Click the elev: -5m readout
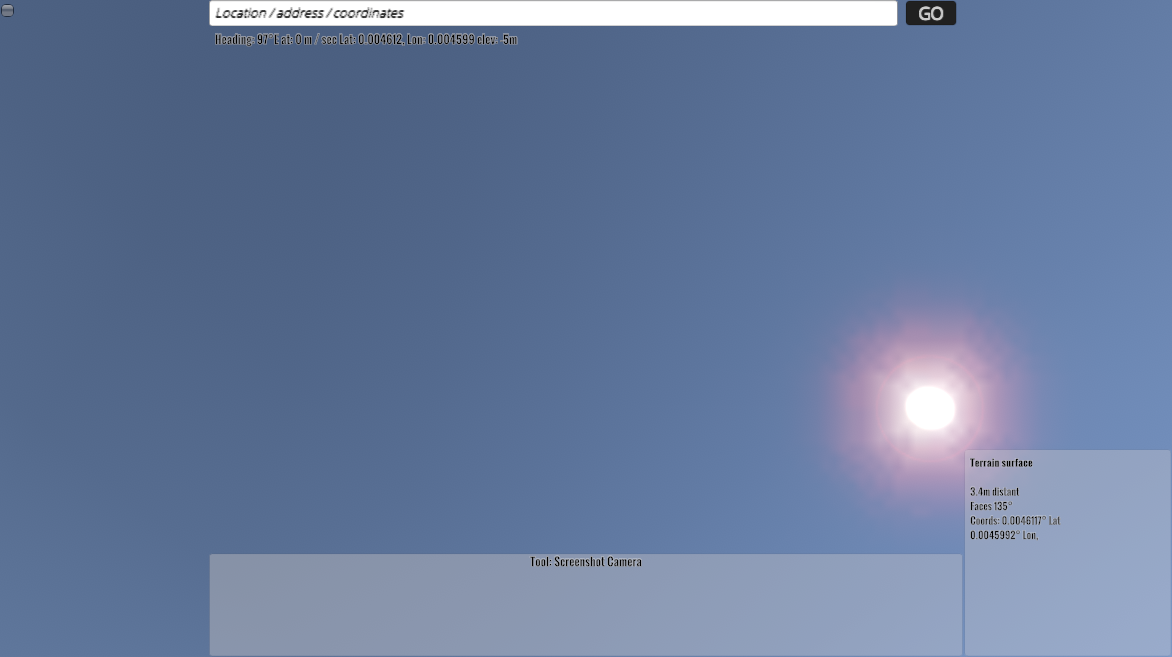This screenshot has width=1172, height=657. point(495,40)
